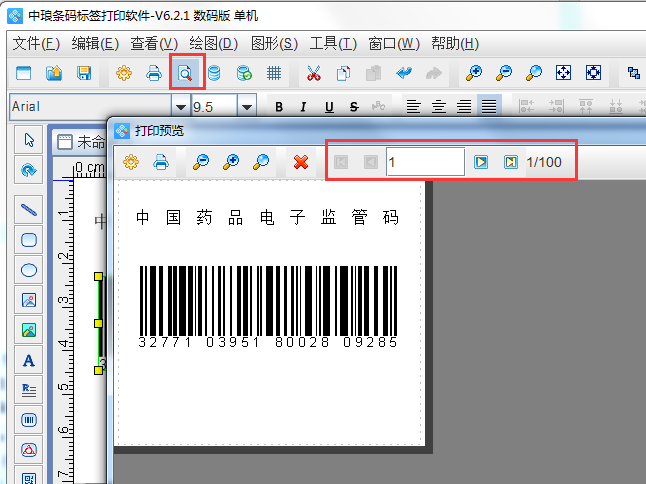Expand the font size 9.5 dropdown
This screenshot has height=484, width=646.
tap(247, 107)
